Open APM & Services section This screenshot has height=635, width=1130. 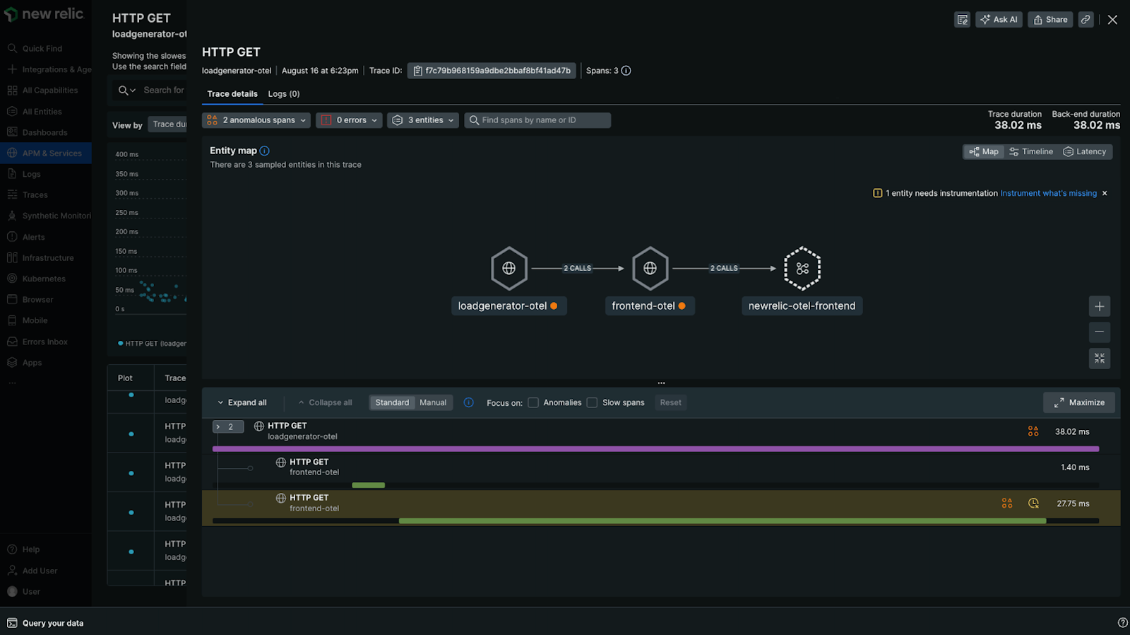point(45,153)
